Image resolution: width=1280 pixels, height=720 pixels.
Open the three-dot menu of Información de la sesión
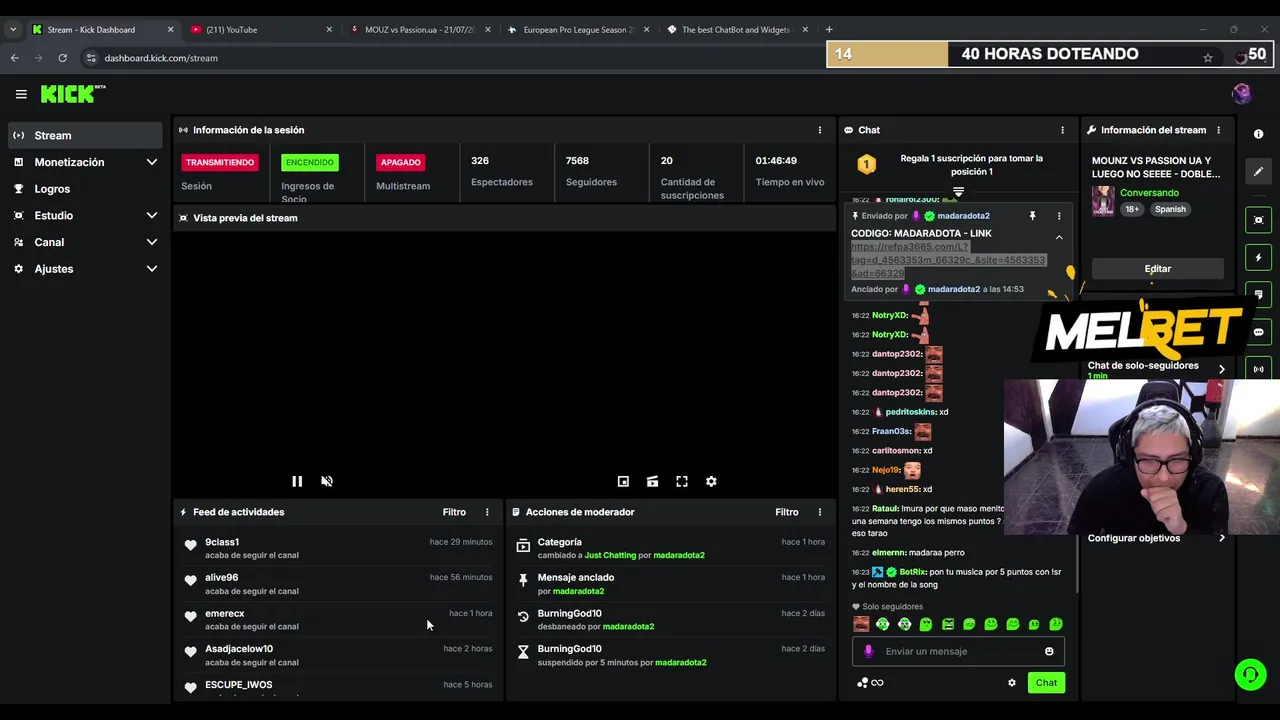820,130
